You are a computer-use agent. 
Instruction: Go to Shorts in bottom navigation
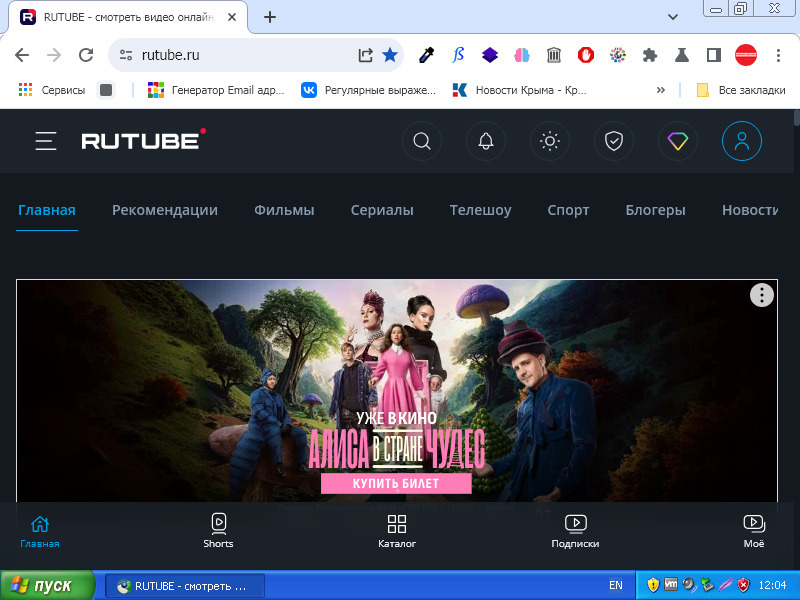[x=218, y=530]
